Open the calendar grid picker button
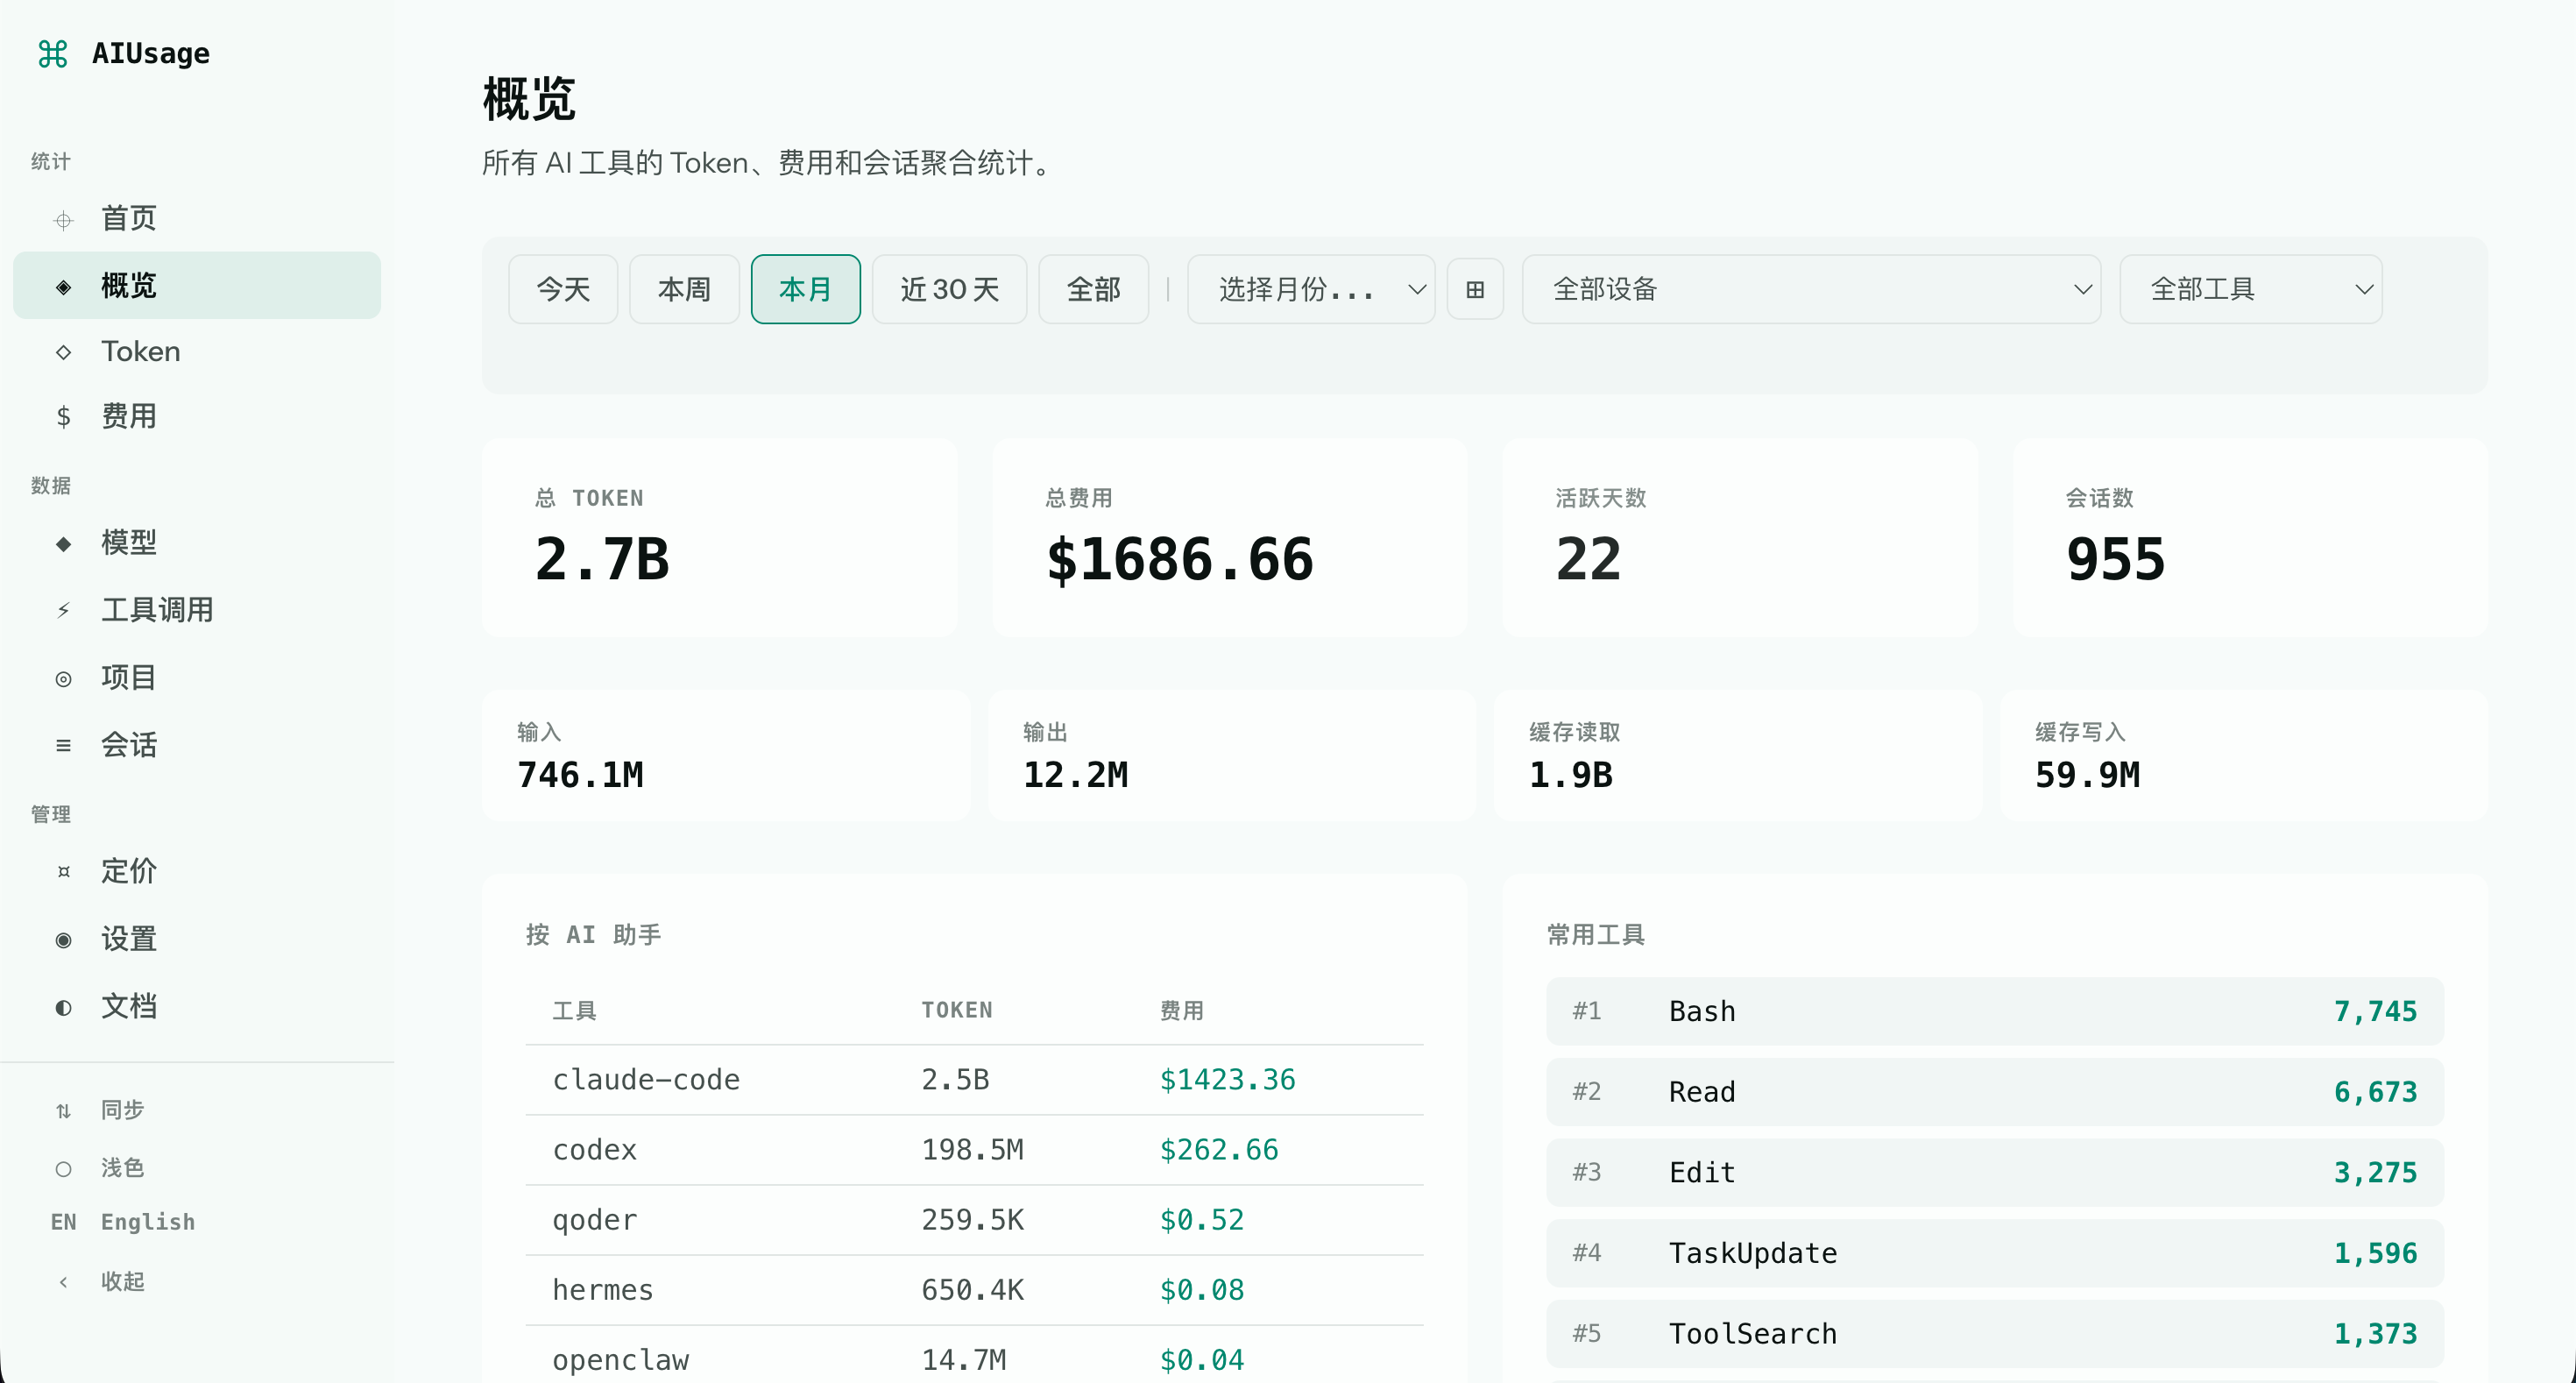 click(x=1475, y=289)
